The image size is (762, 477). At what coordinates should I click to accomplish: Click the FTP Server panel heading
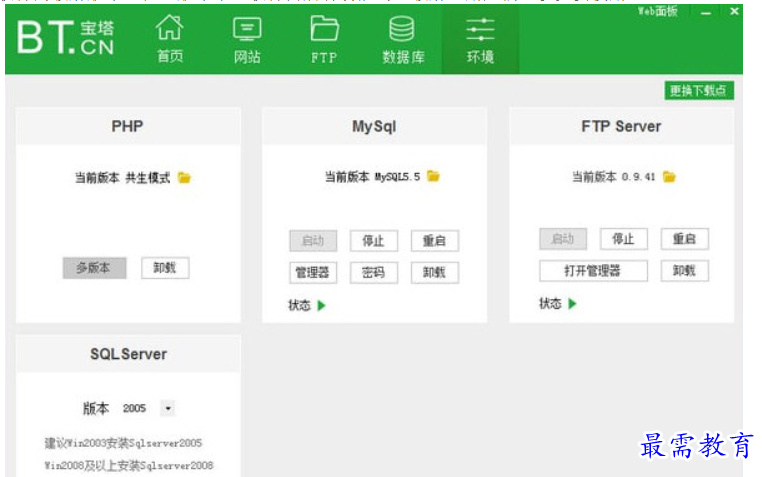point(621,126)
